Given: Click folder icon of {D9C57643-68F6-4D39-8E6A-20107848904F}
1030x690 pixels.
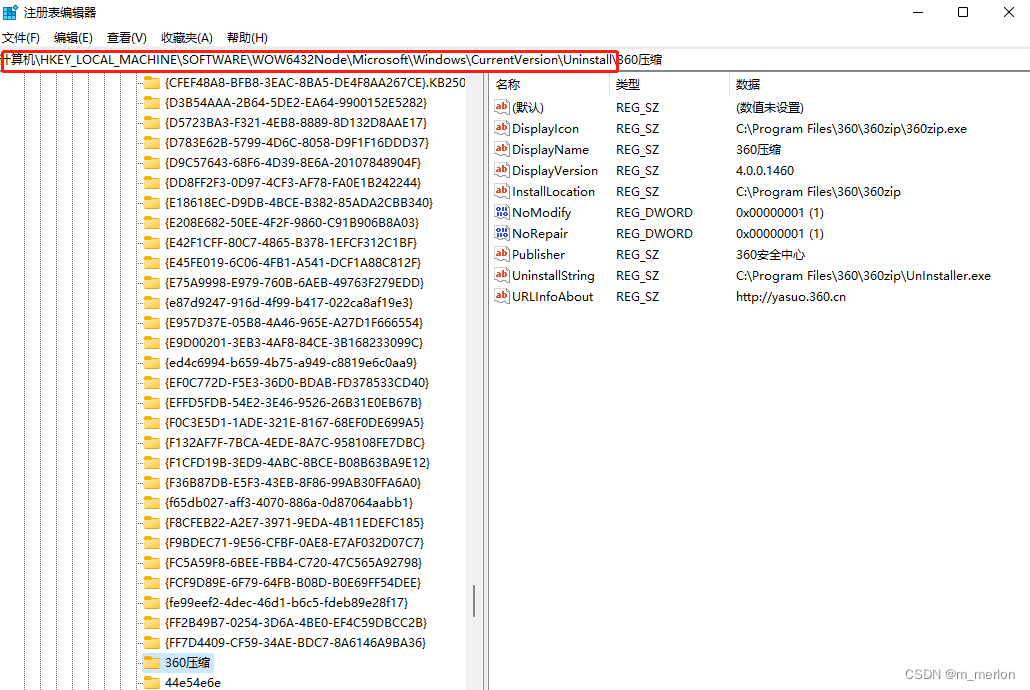Looking at the screenshot, I should 152,162.
